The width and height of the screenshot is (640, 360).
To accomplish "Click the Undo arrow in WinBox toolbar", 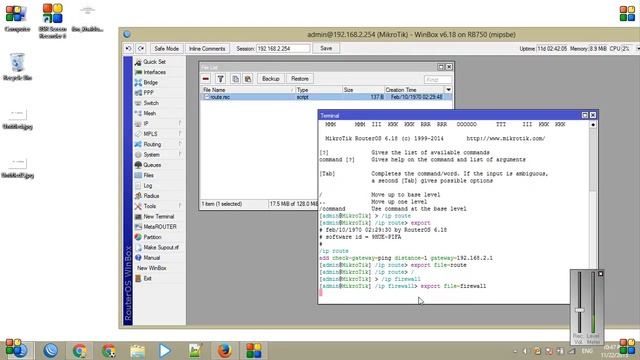I will pyautogui.click(x=129, y=48).
